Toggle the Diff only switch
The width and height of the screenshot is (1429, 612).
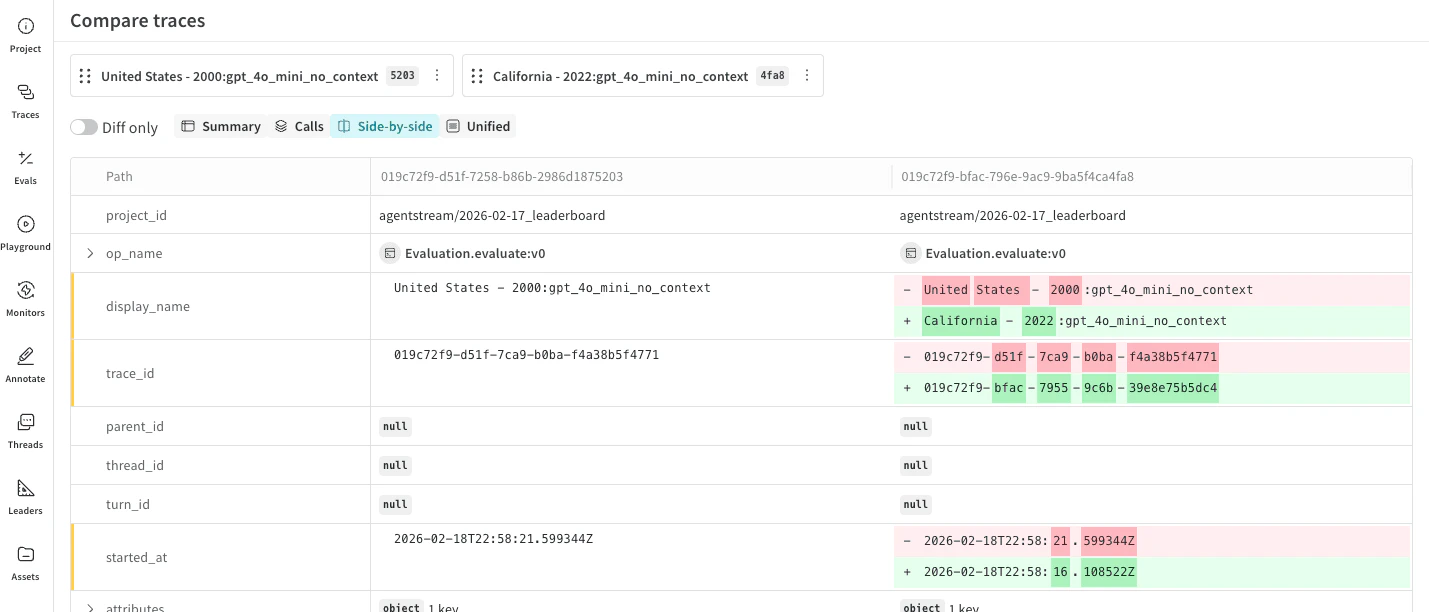click(x=84, y=127)
